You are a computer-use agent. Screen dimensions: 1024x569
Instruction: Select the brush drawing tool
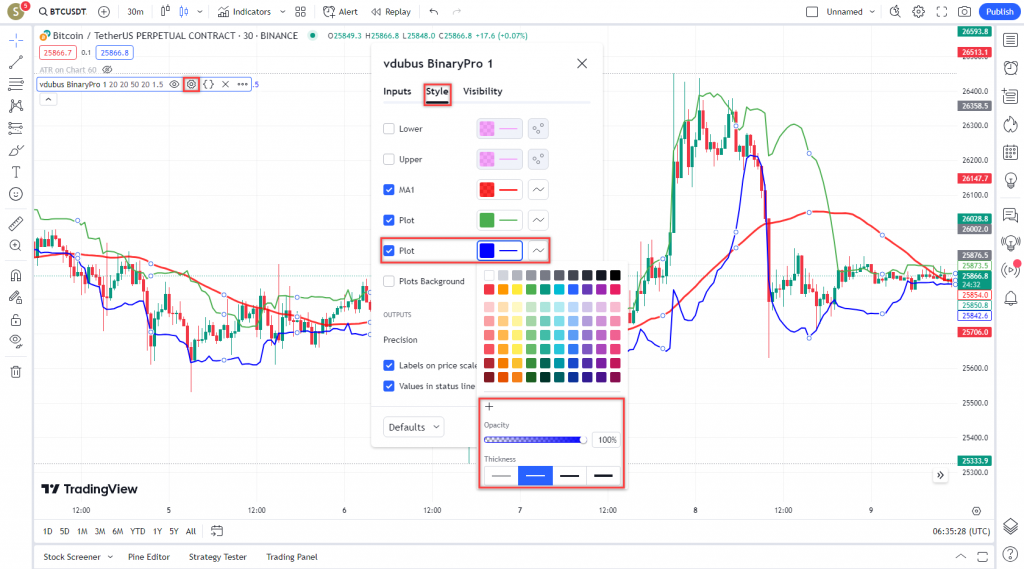tap(16, 150)
